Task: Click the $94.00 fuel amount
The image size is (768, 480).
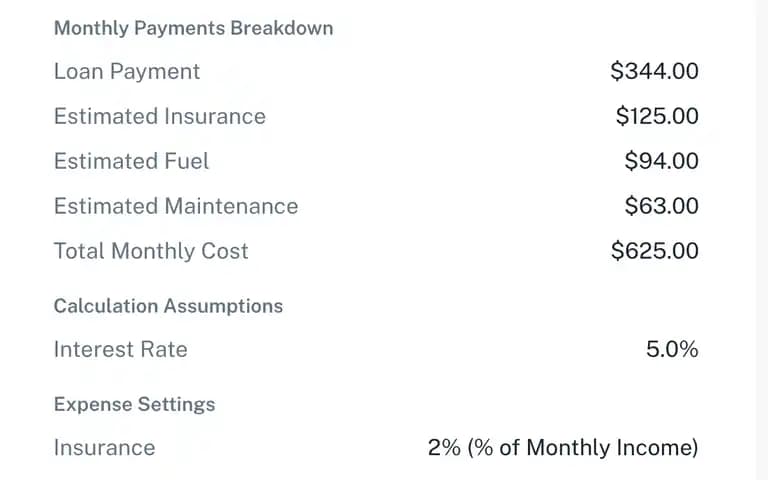Action: [x=661, y=161]
